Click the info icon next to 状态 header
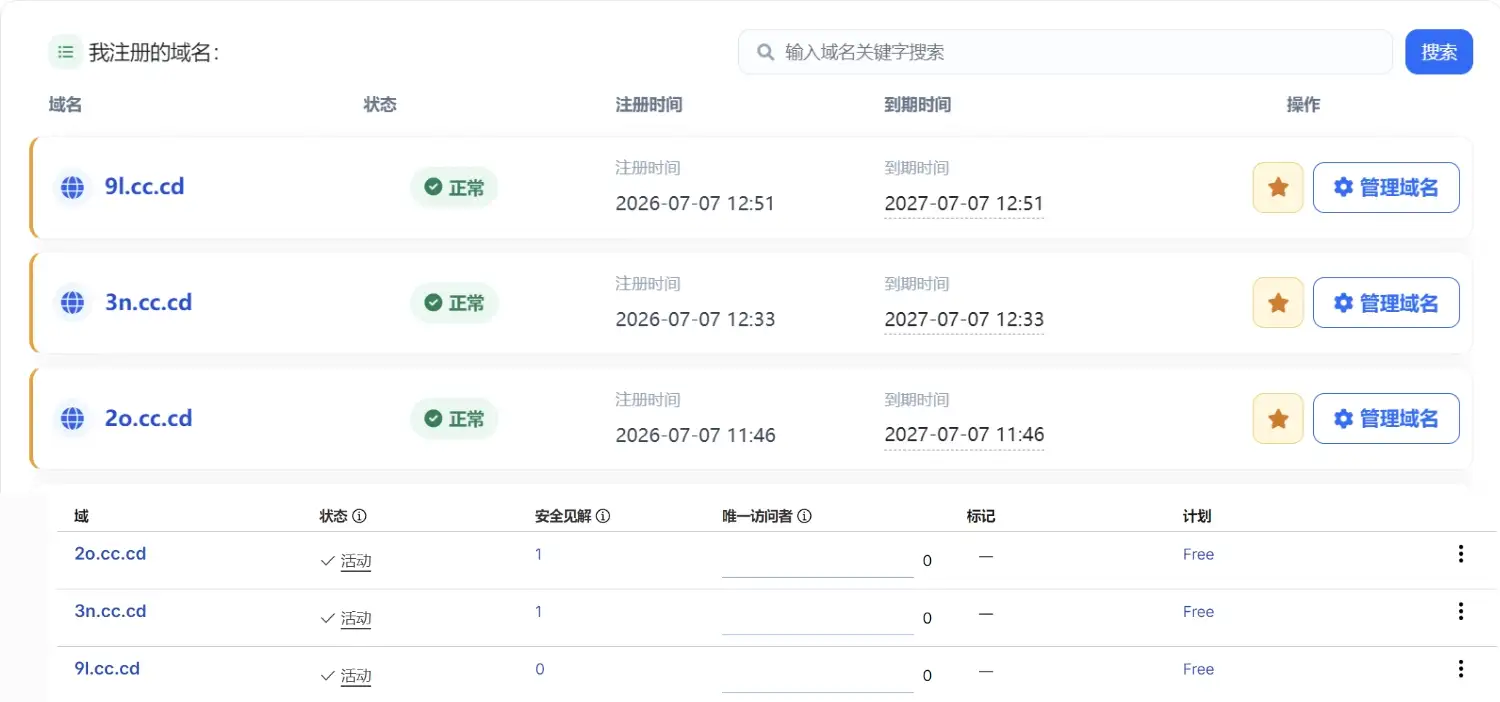 (x=360, y=517)
